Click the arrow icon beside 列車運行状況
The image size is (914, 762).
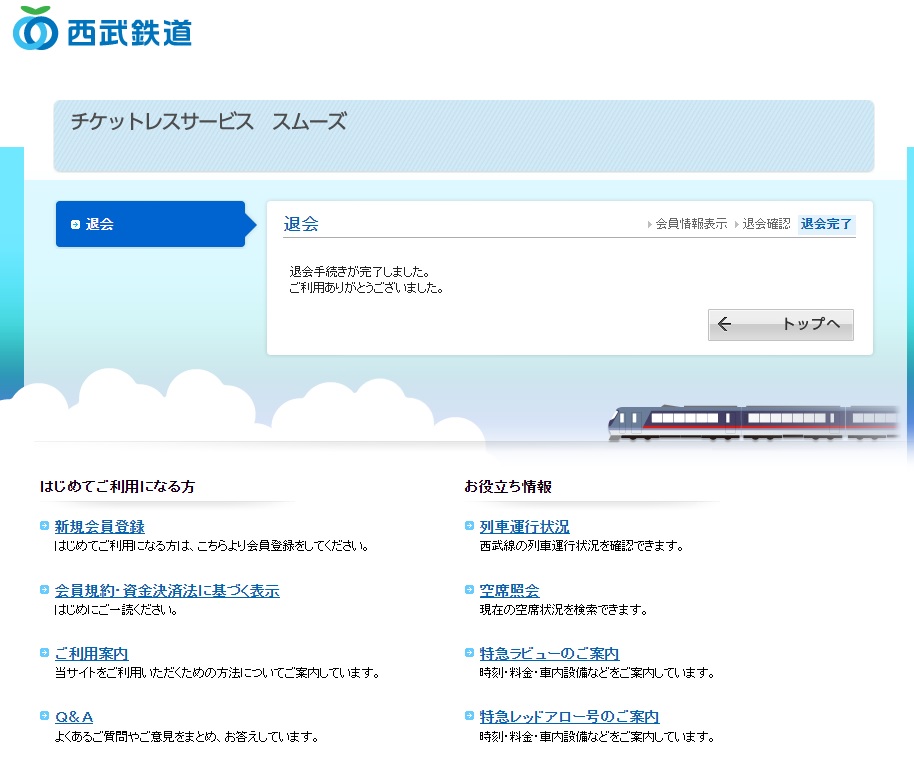tap(470, 526)
